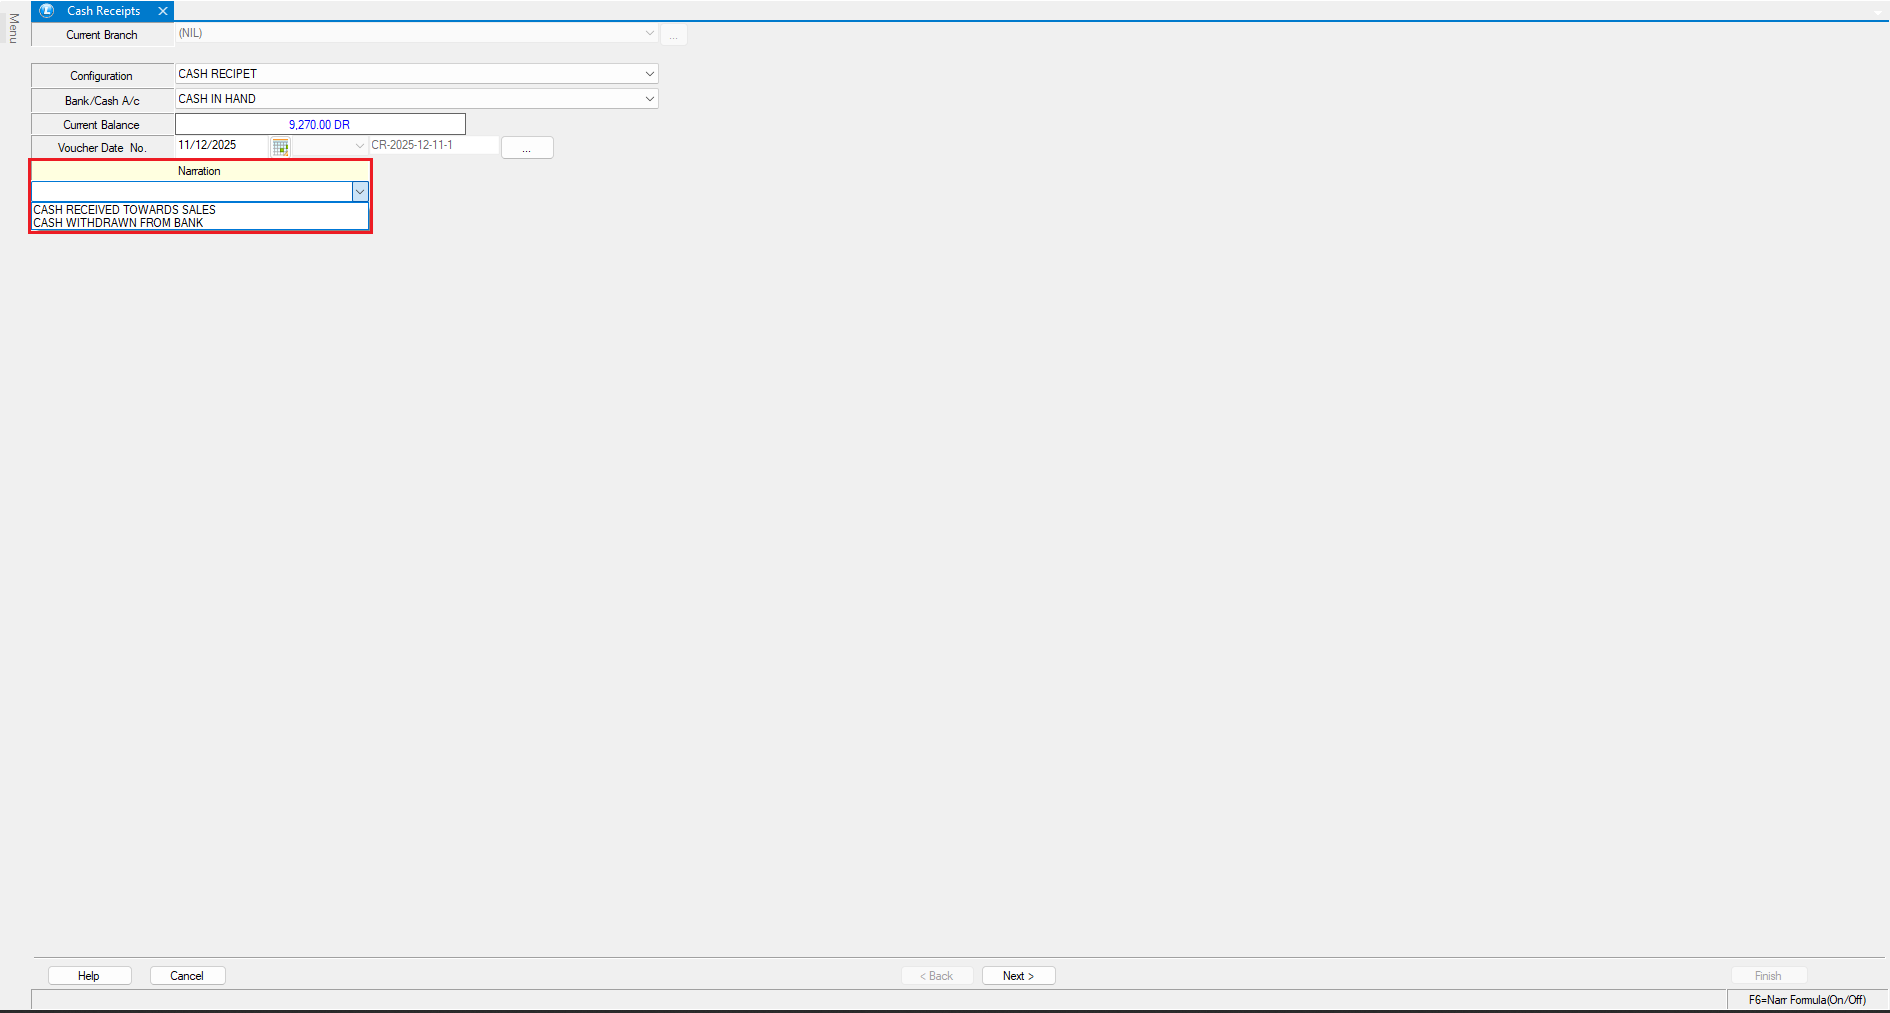Expand the Bank/Cash A/c dropdown
1890x1013 pixels.
[x=649, y=99]
